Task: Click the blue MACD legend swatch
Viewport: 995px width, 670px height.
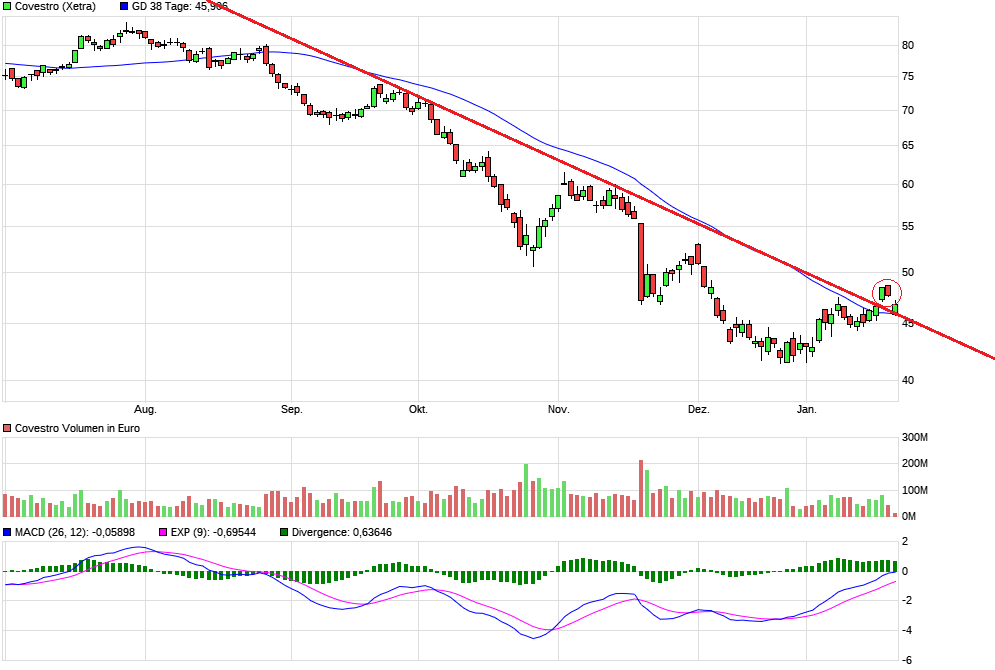Action: pos(7,532)
